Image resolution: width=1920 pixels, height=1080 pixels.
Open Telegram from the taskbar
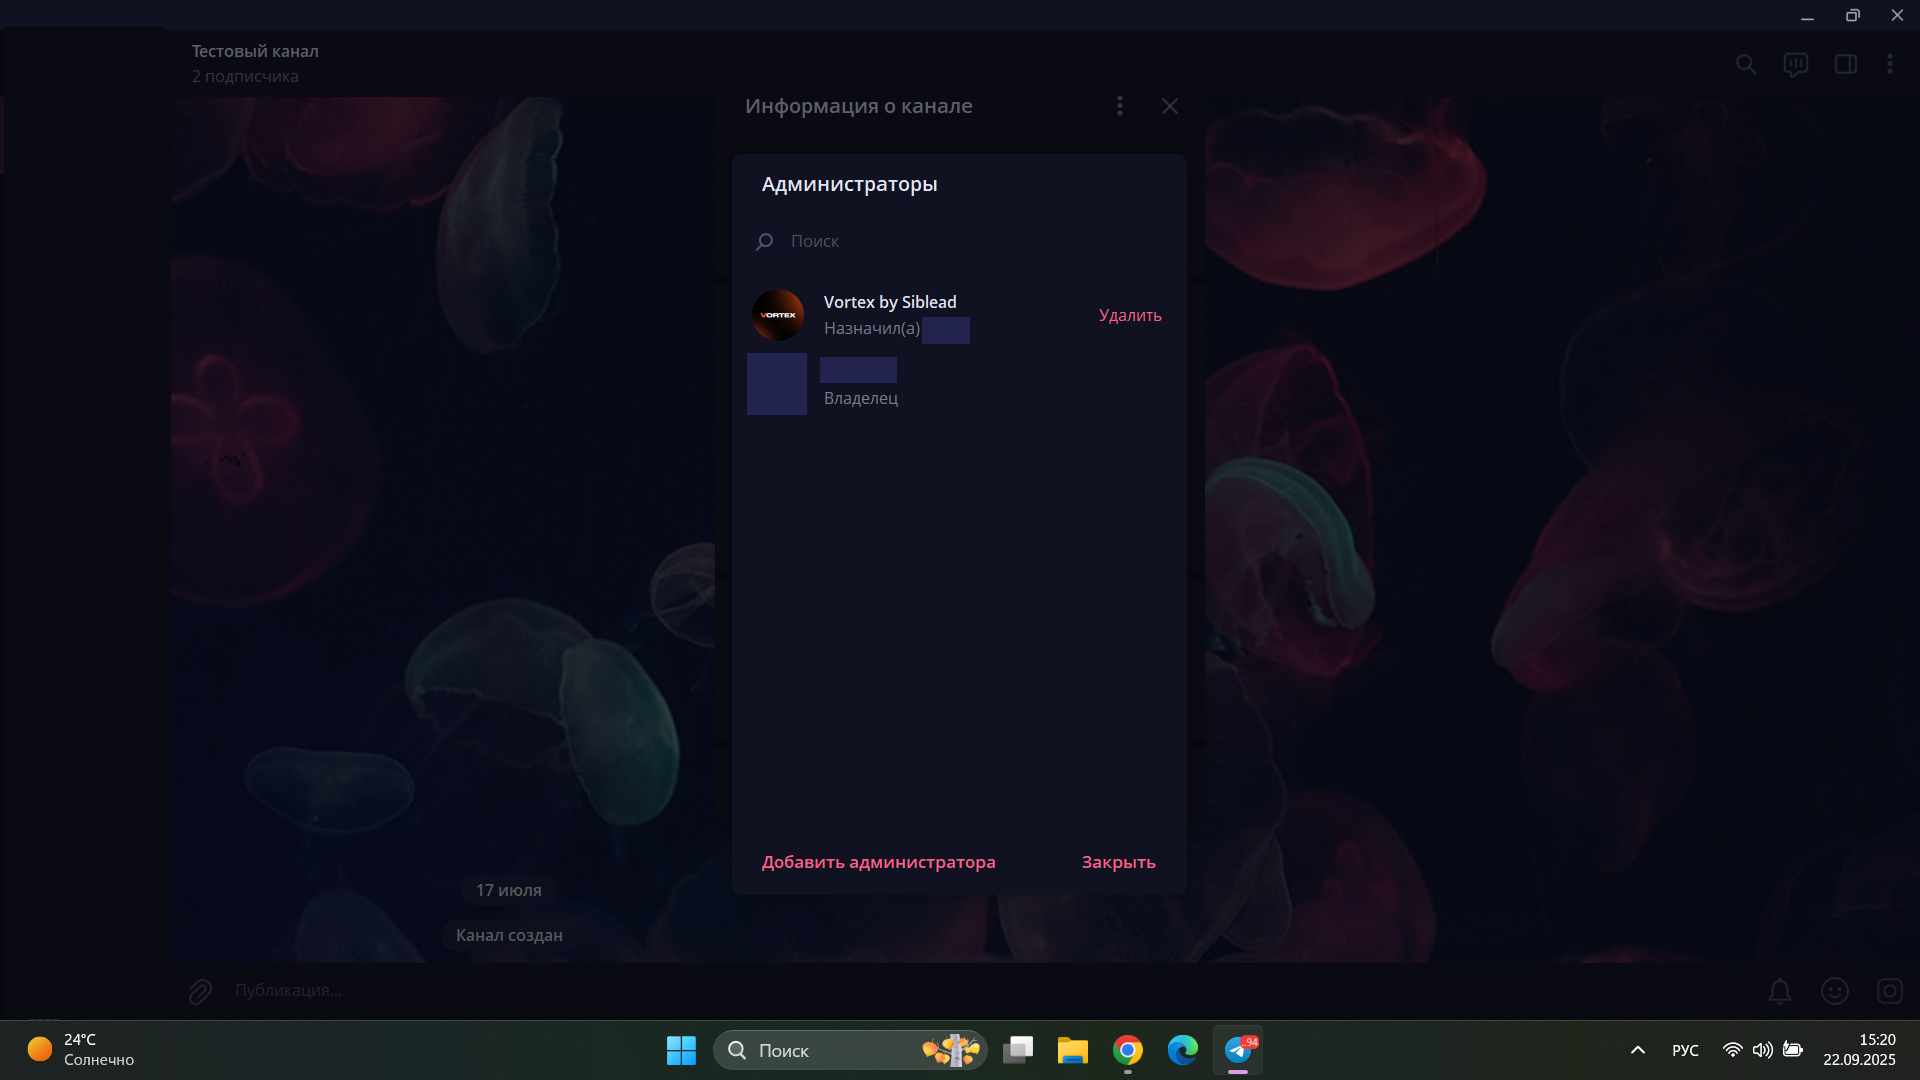click(x=1238, y=1050)
